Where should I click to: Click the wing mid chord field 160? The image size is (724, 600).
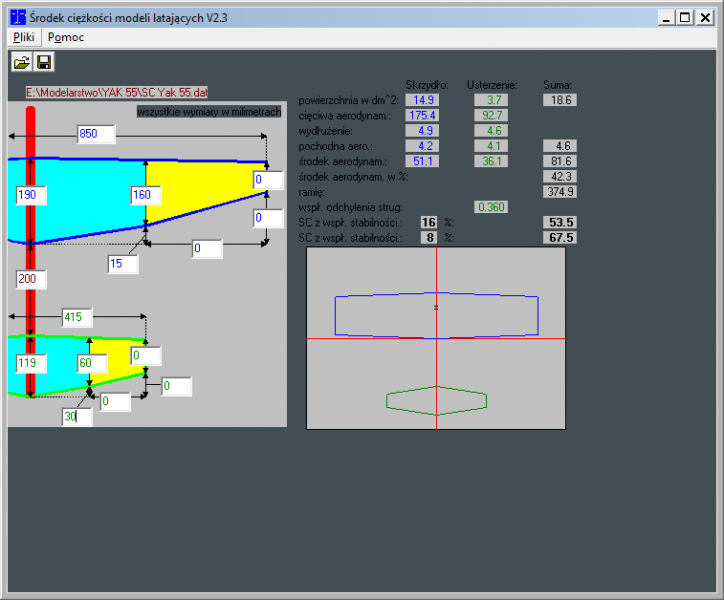click(149, 195)
